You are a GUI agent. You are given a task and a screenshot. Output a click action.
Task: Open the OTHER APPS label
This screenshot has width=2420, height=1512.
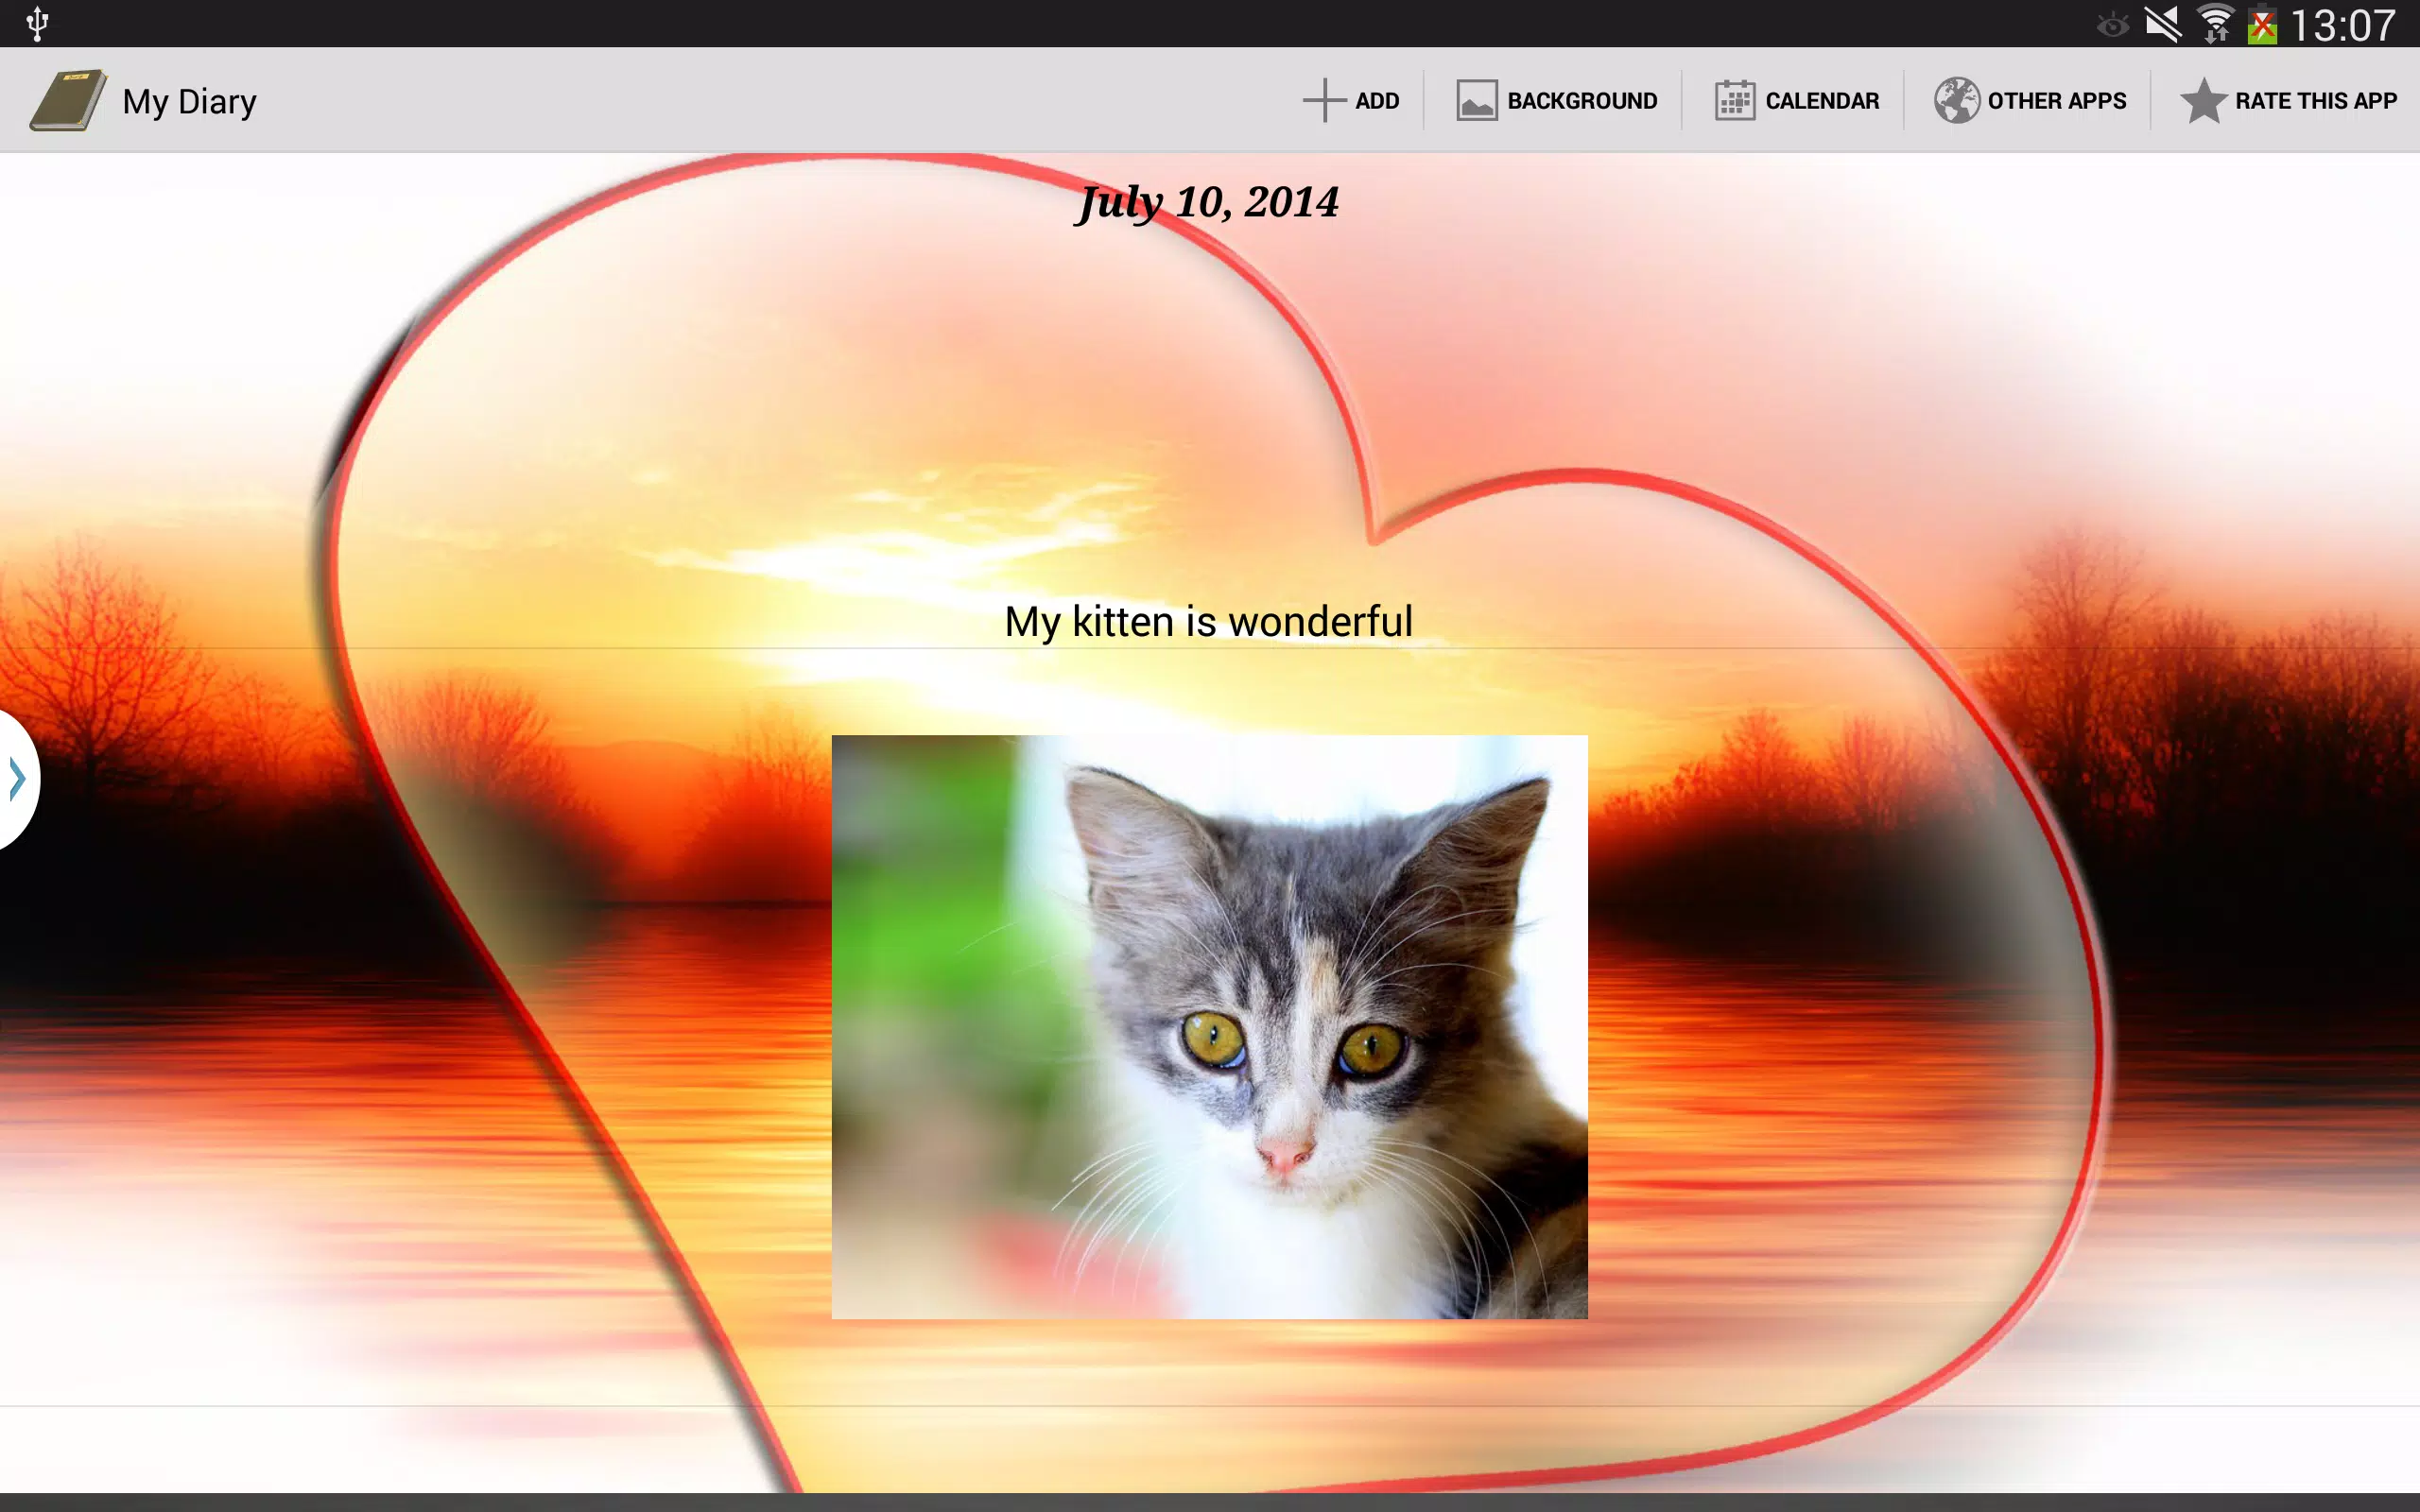coord(2057,101)
